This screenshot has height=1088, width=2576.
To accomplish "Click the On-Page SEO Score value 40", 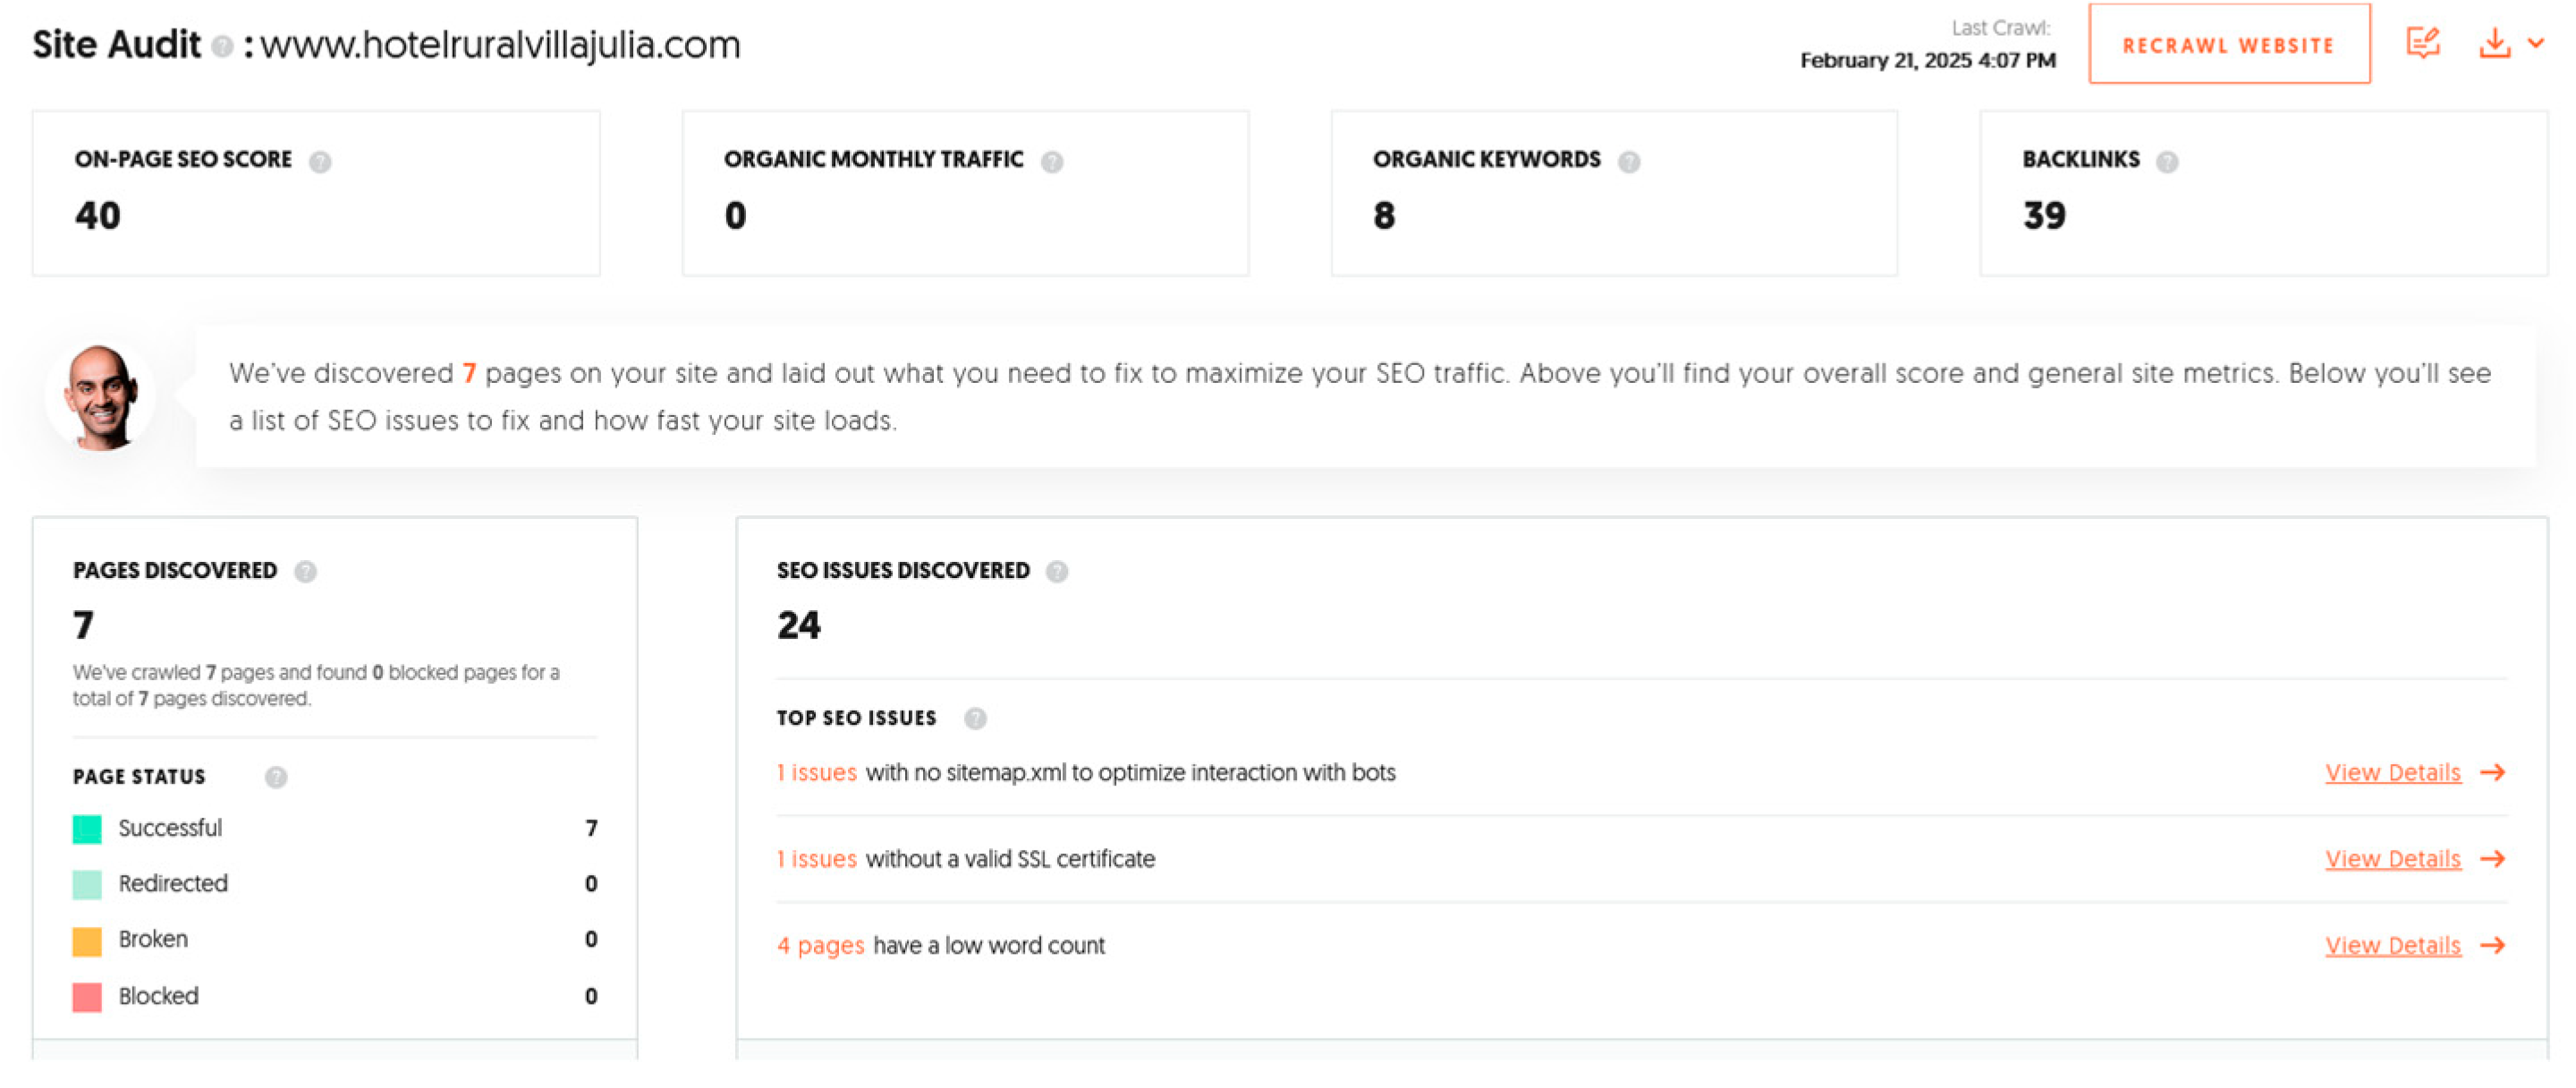I will click(x=97, y=215).
